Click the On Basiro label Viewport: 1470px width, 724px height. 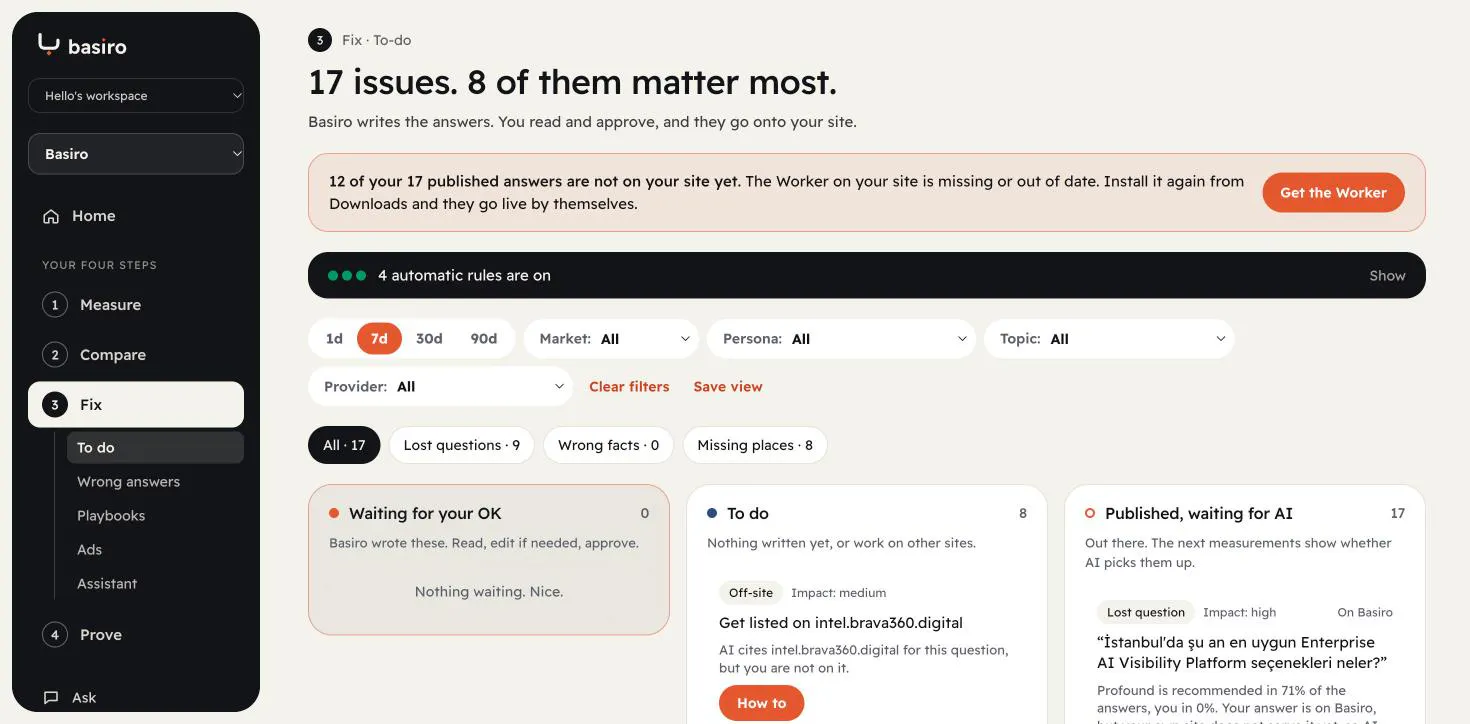(x=1365, y=613)
